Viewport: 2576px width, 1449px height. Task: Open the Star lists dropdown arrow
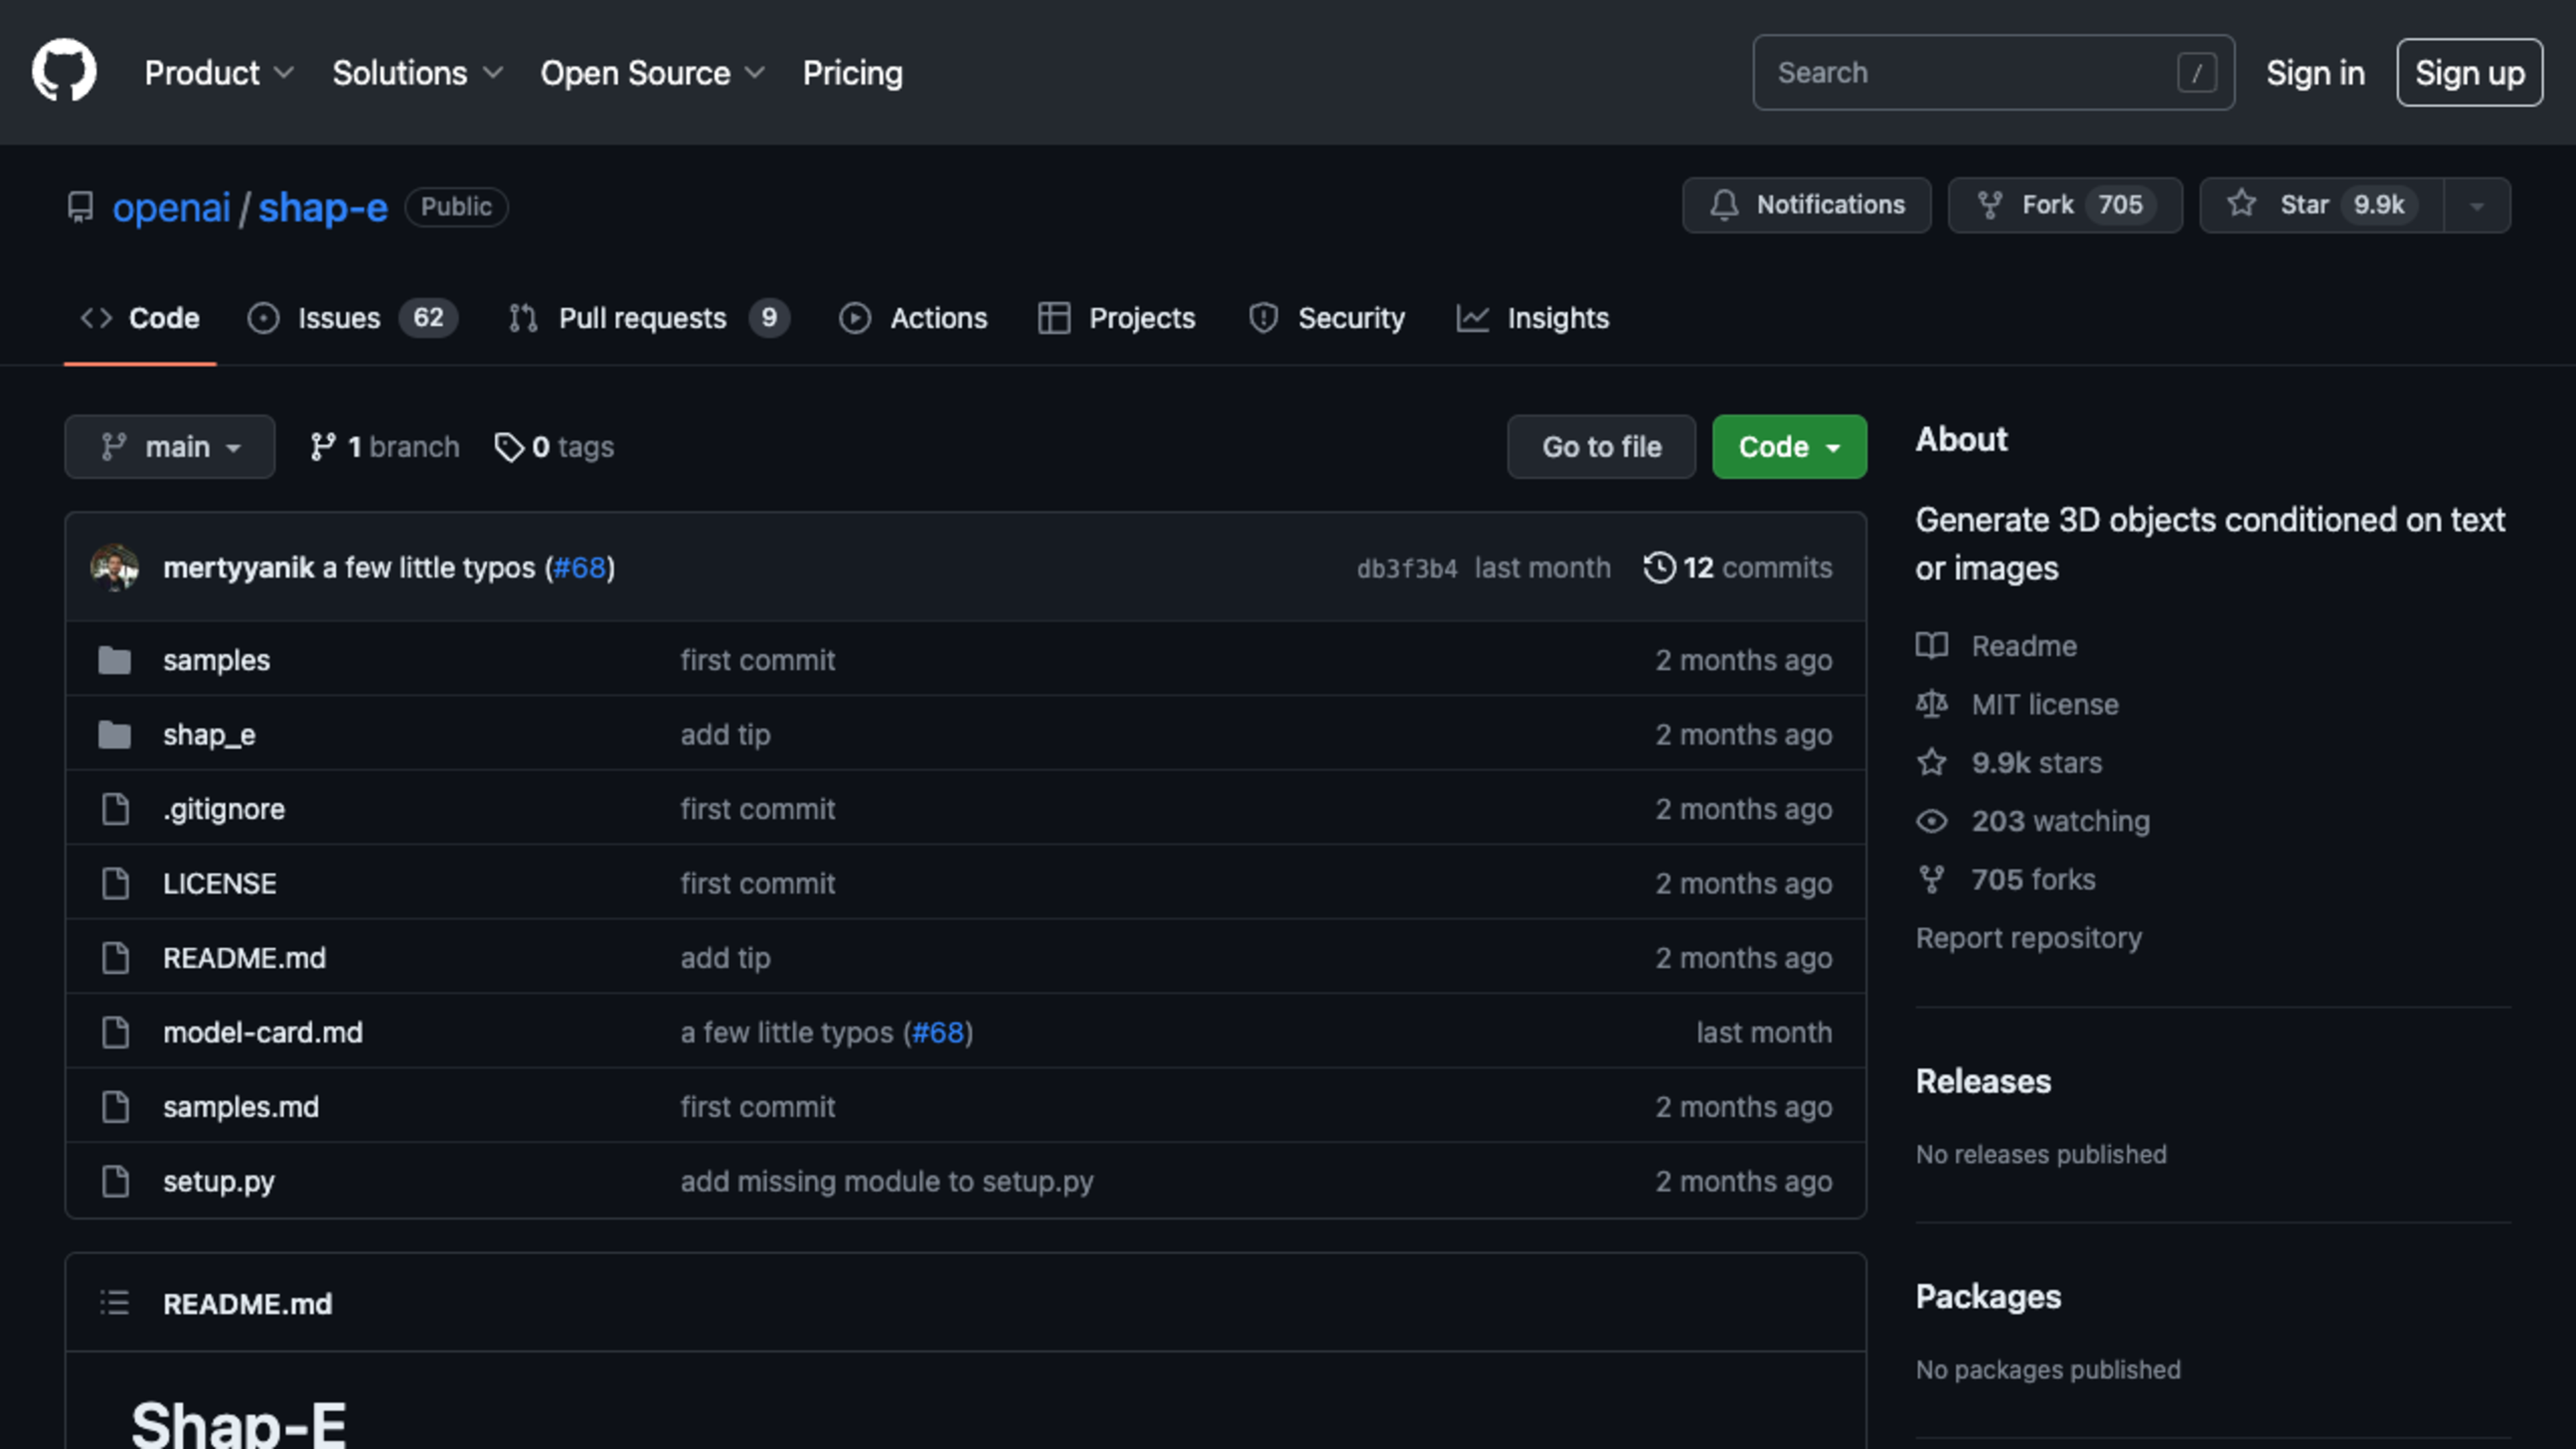[2477, 206]
